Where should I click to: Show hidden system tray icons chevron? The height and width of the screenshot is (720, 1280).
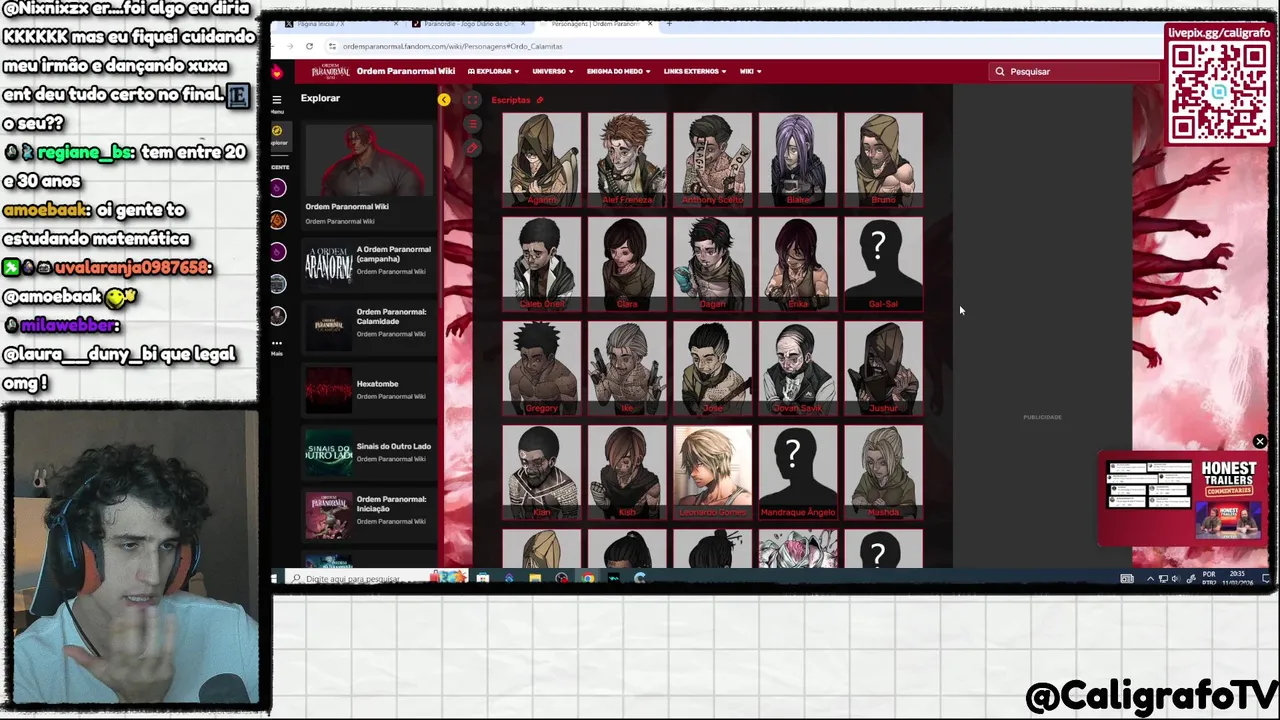coord(1150,578)
